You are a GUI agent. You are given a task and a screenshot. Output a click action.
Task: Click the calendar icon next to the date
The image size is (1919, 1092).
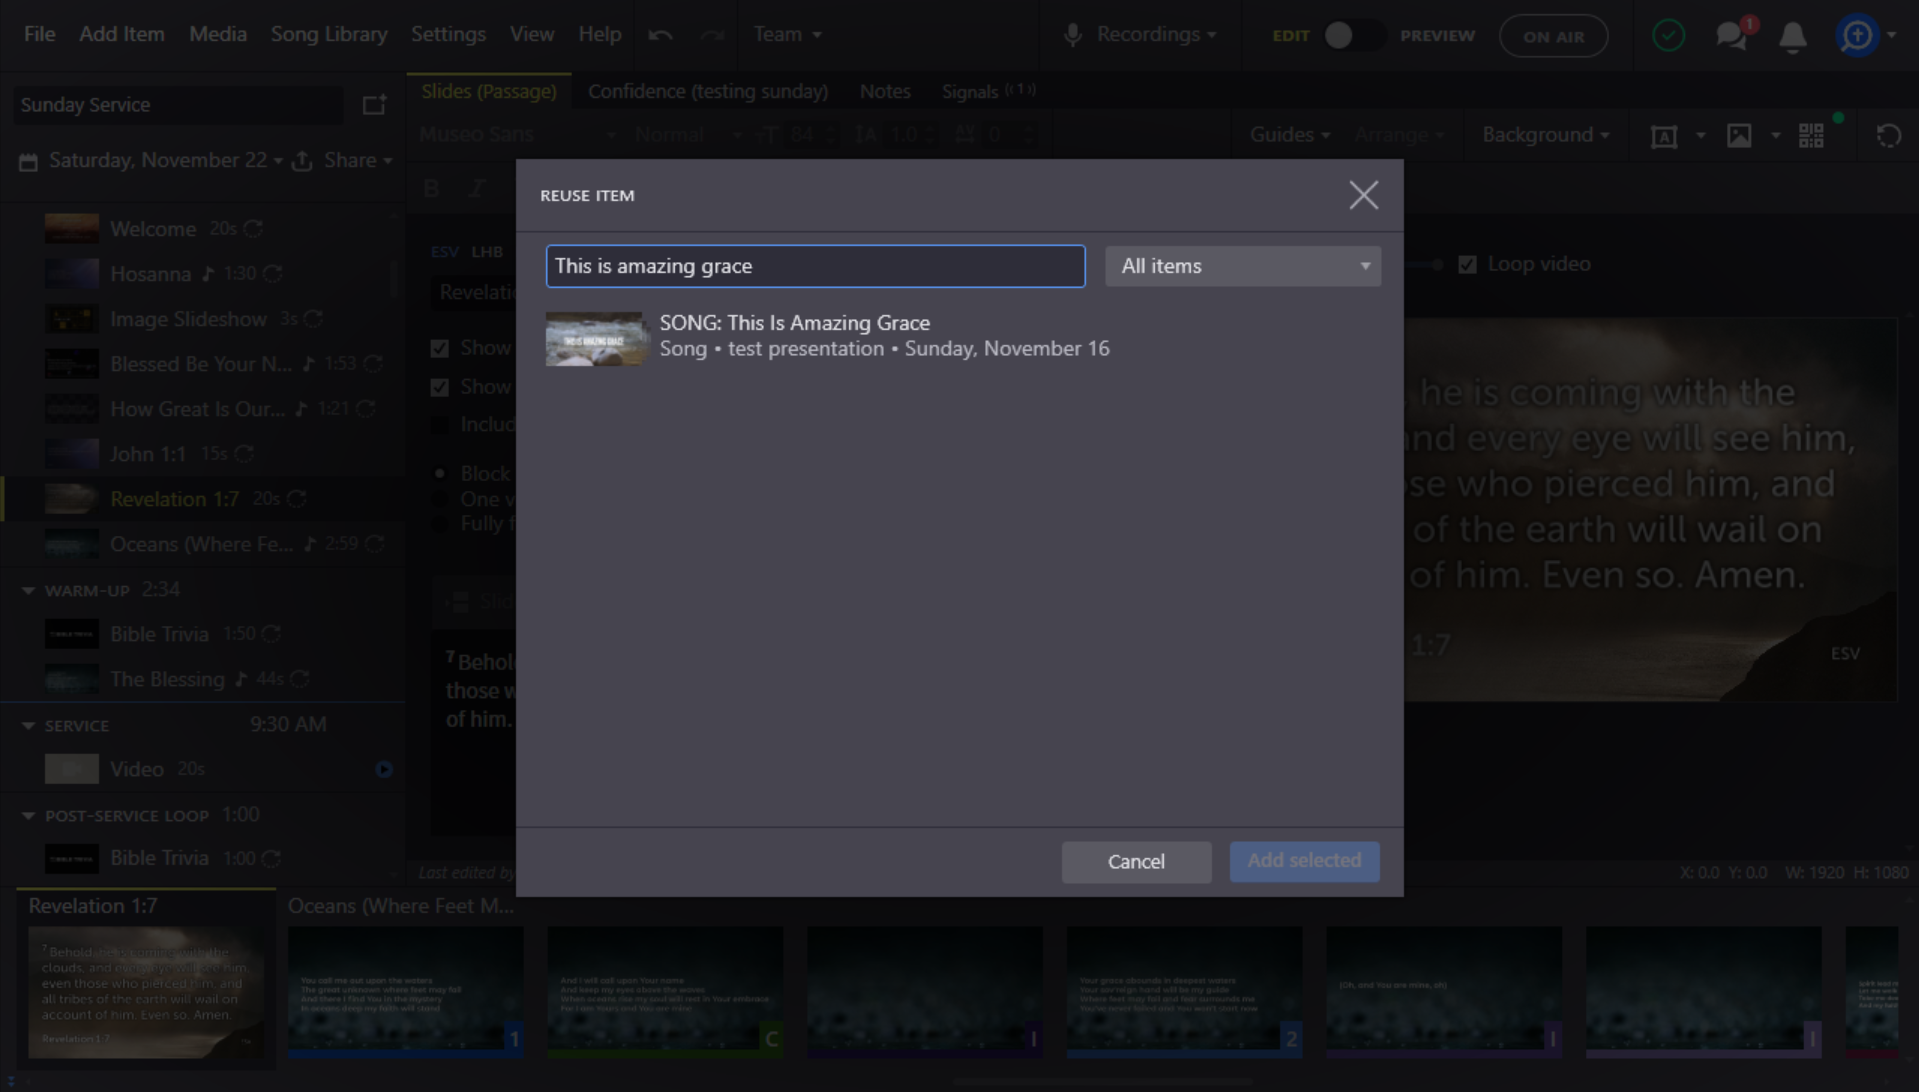click(28, 161)
